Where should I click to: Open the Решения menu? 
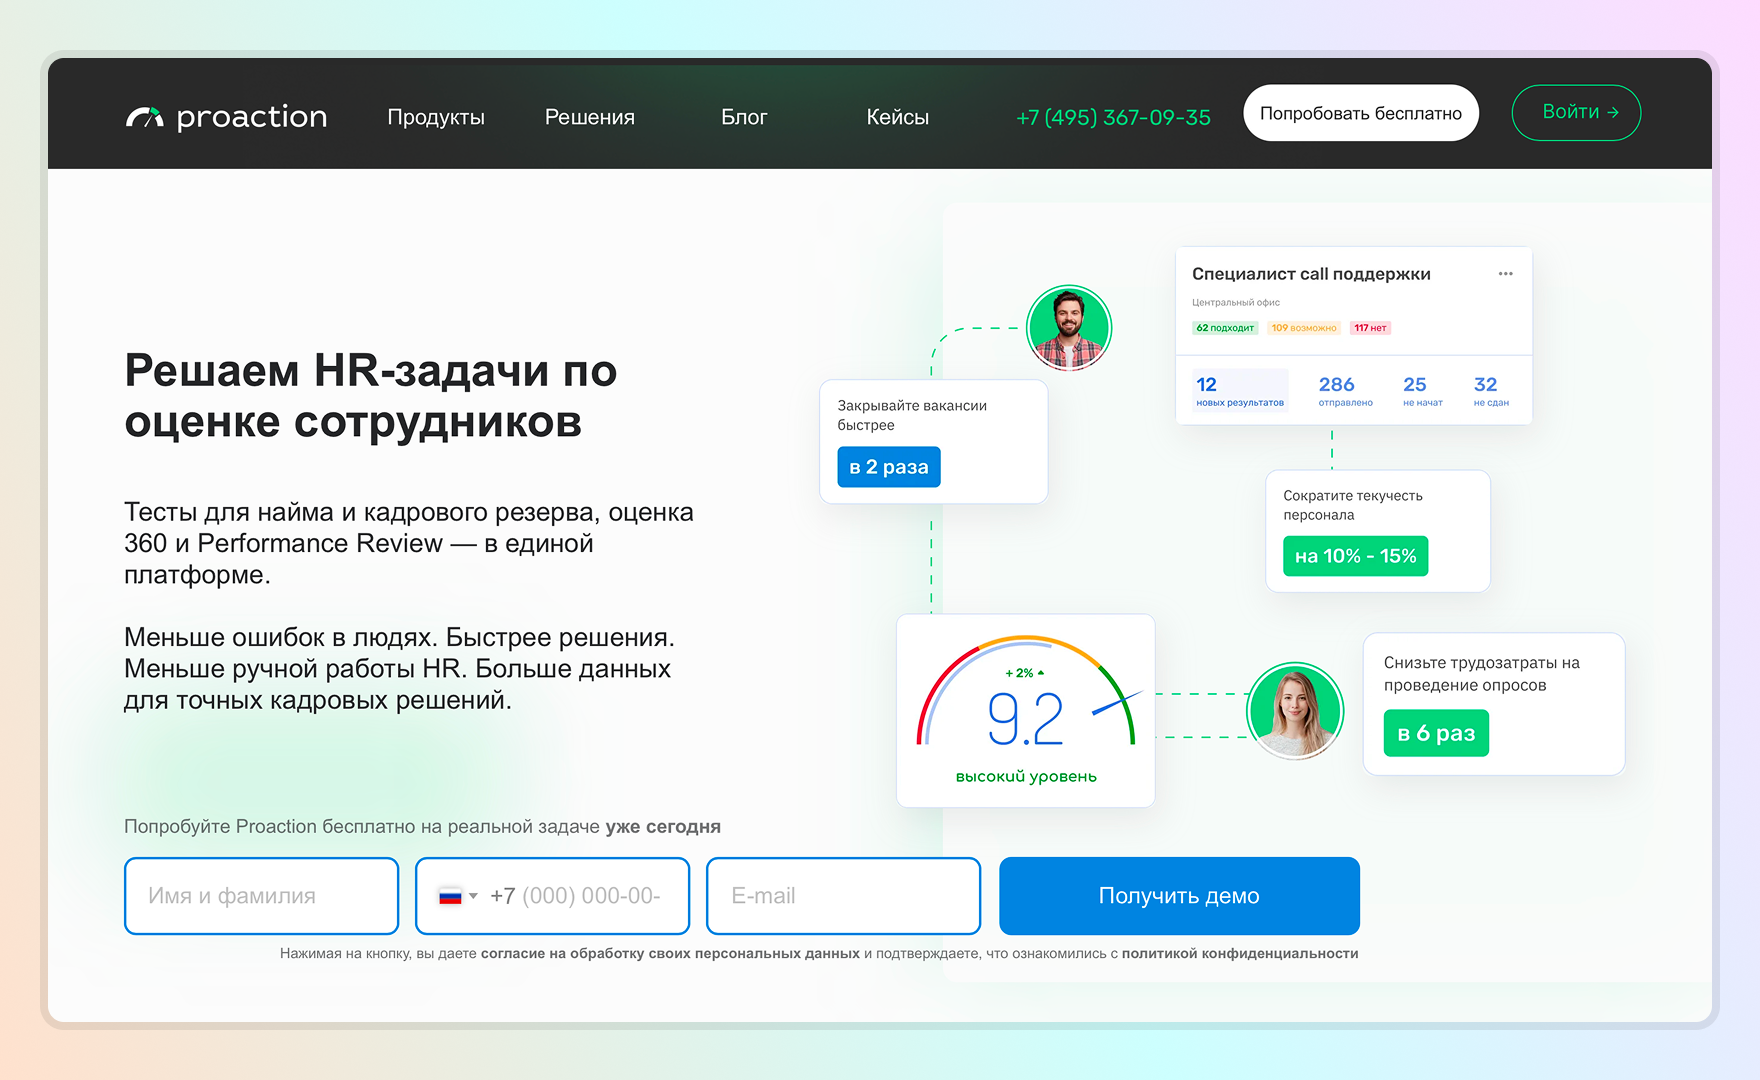[590, 117]
